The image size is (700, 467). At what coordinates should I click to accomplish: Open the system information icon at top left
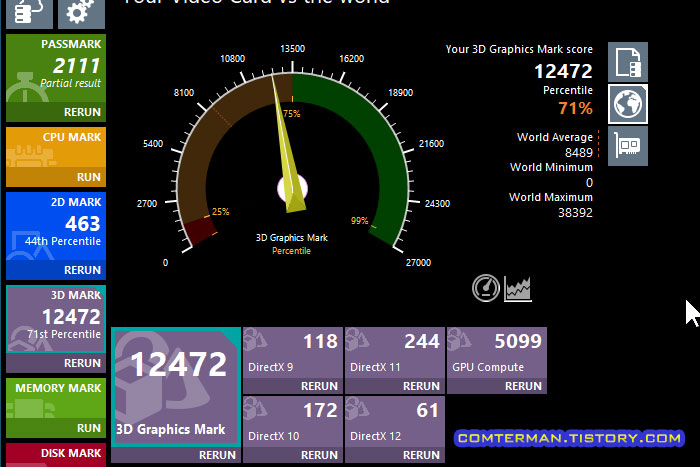pyautogui.click(x=29, y=13)
